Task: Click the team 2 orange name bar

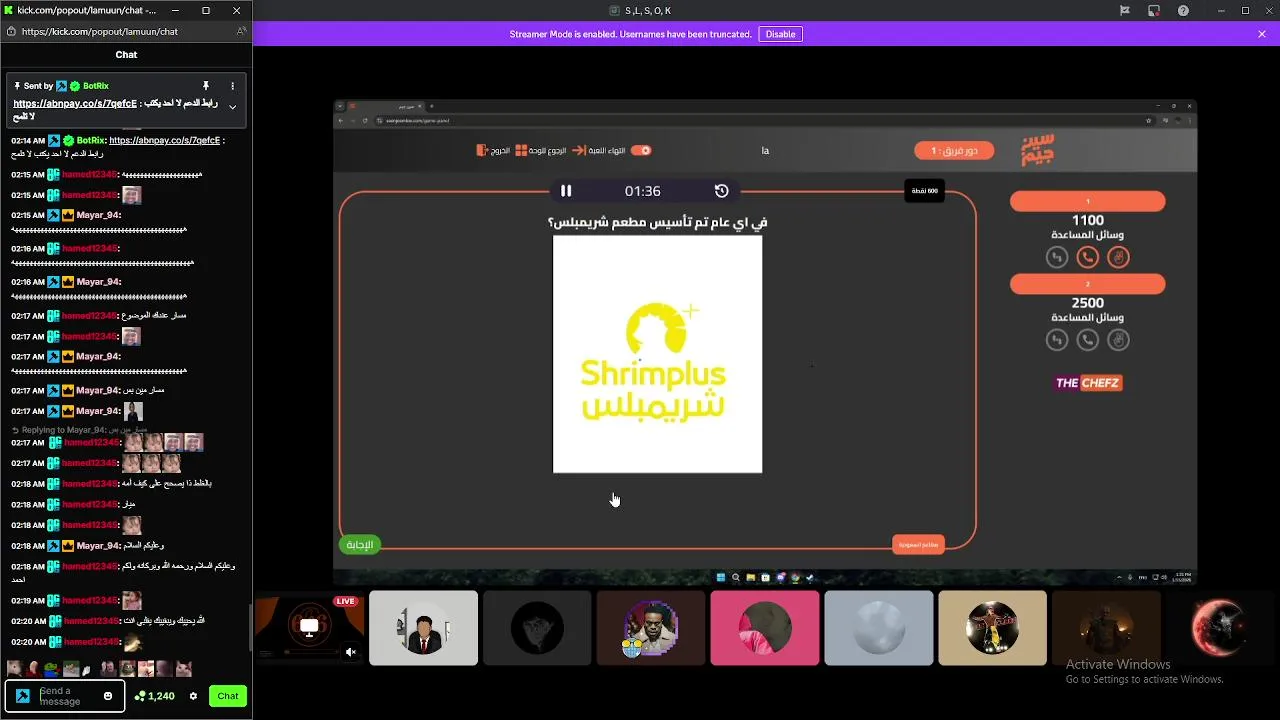Action: tap(1088, 285)
